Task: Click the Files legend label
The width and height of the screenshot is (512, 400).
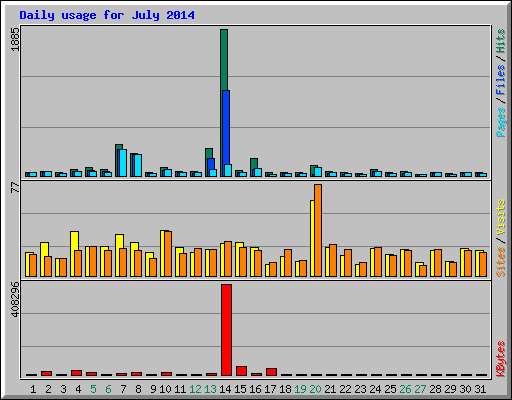Action: pyautogui.click(x=500, y=79)
